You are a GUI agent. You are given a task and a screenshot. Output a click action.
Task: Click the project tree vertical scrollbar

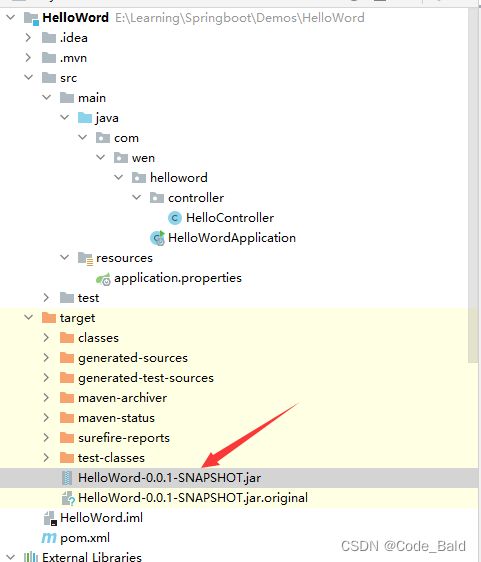coord(473,186)
